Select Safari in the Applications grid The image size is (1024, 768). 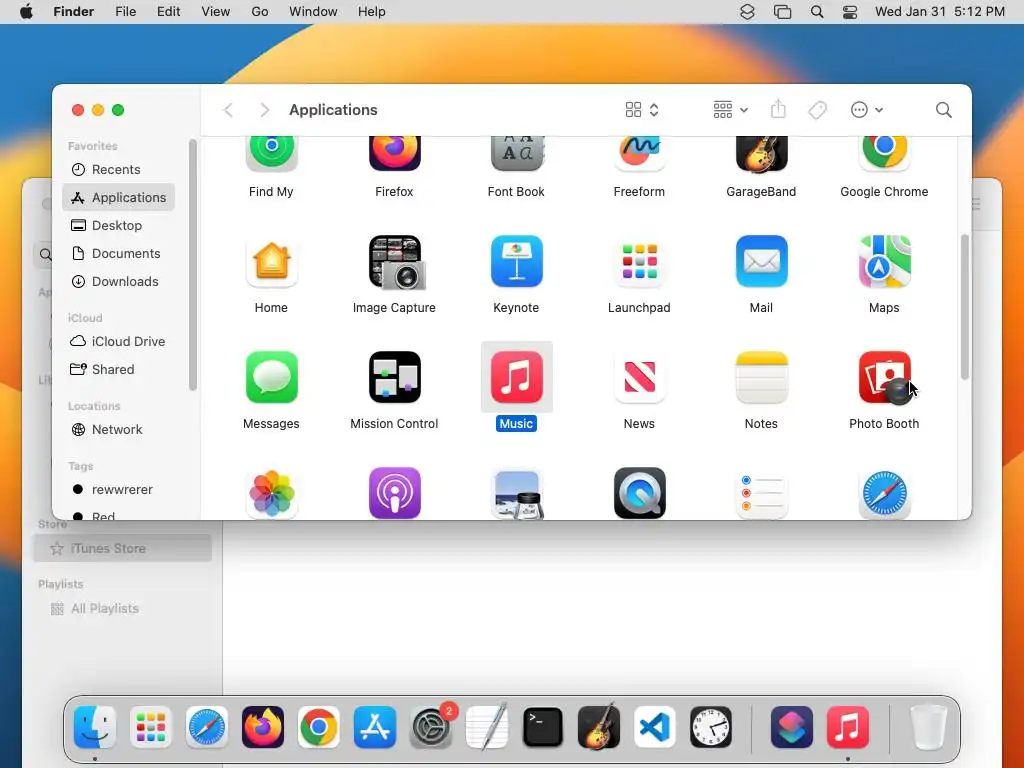tap(884, 493)
